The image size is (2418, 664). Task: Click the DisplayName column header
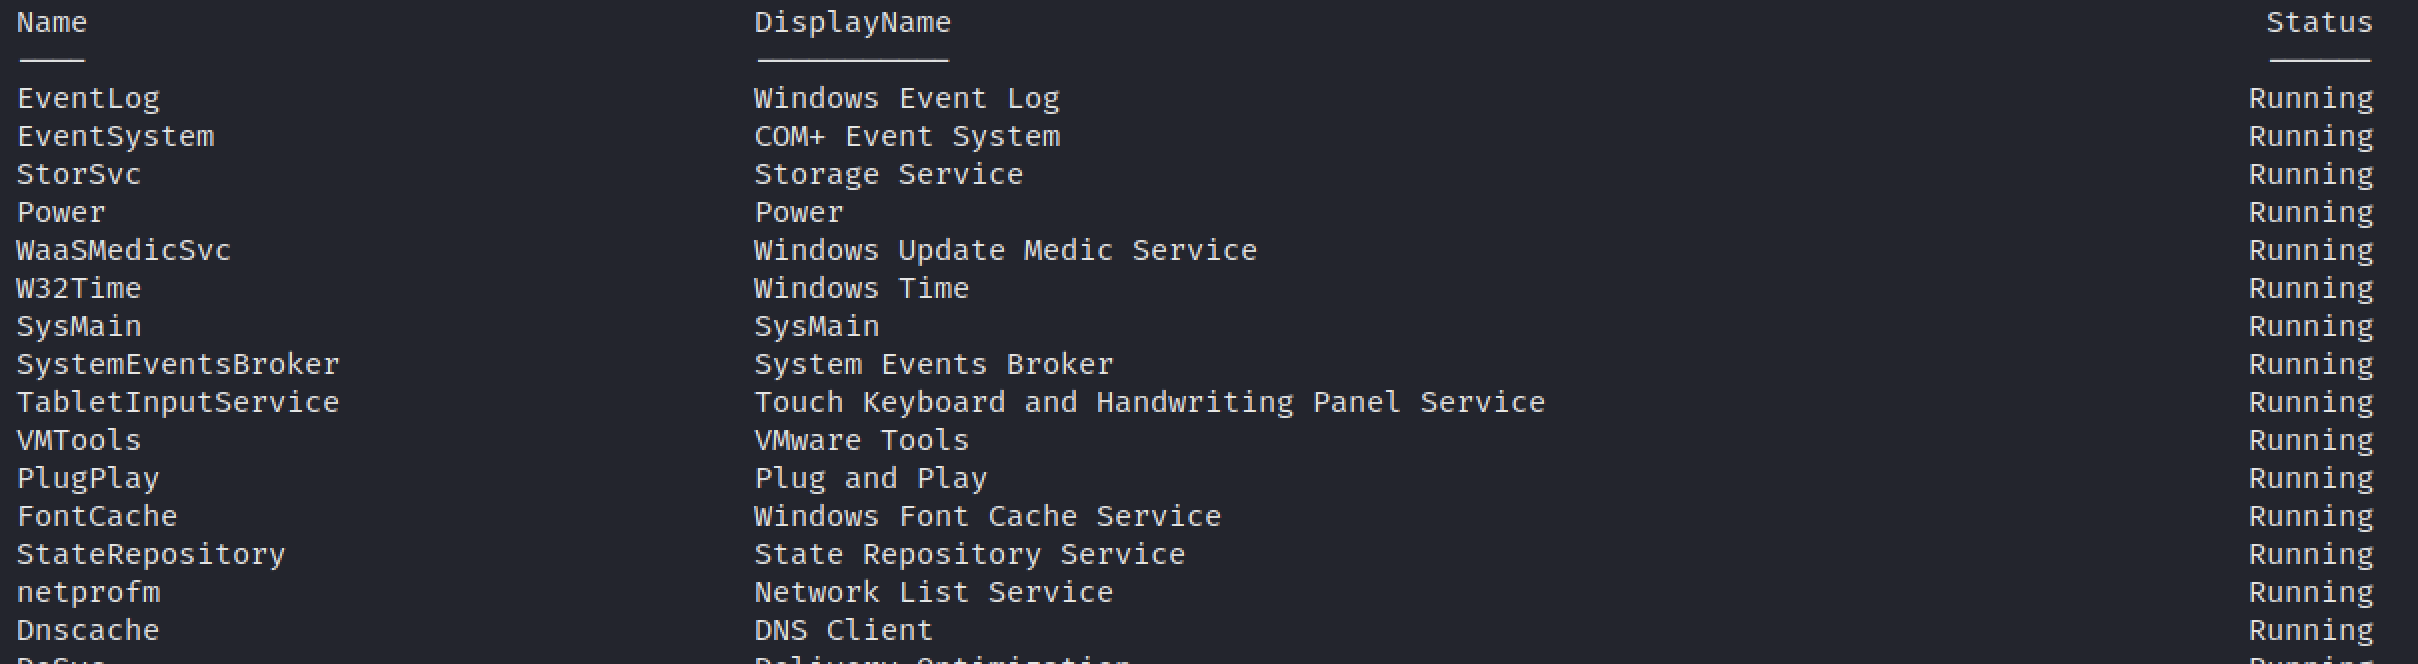coord(852,23)
